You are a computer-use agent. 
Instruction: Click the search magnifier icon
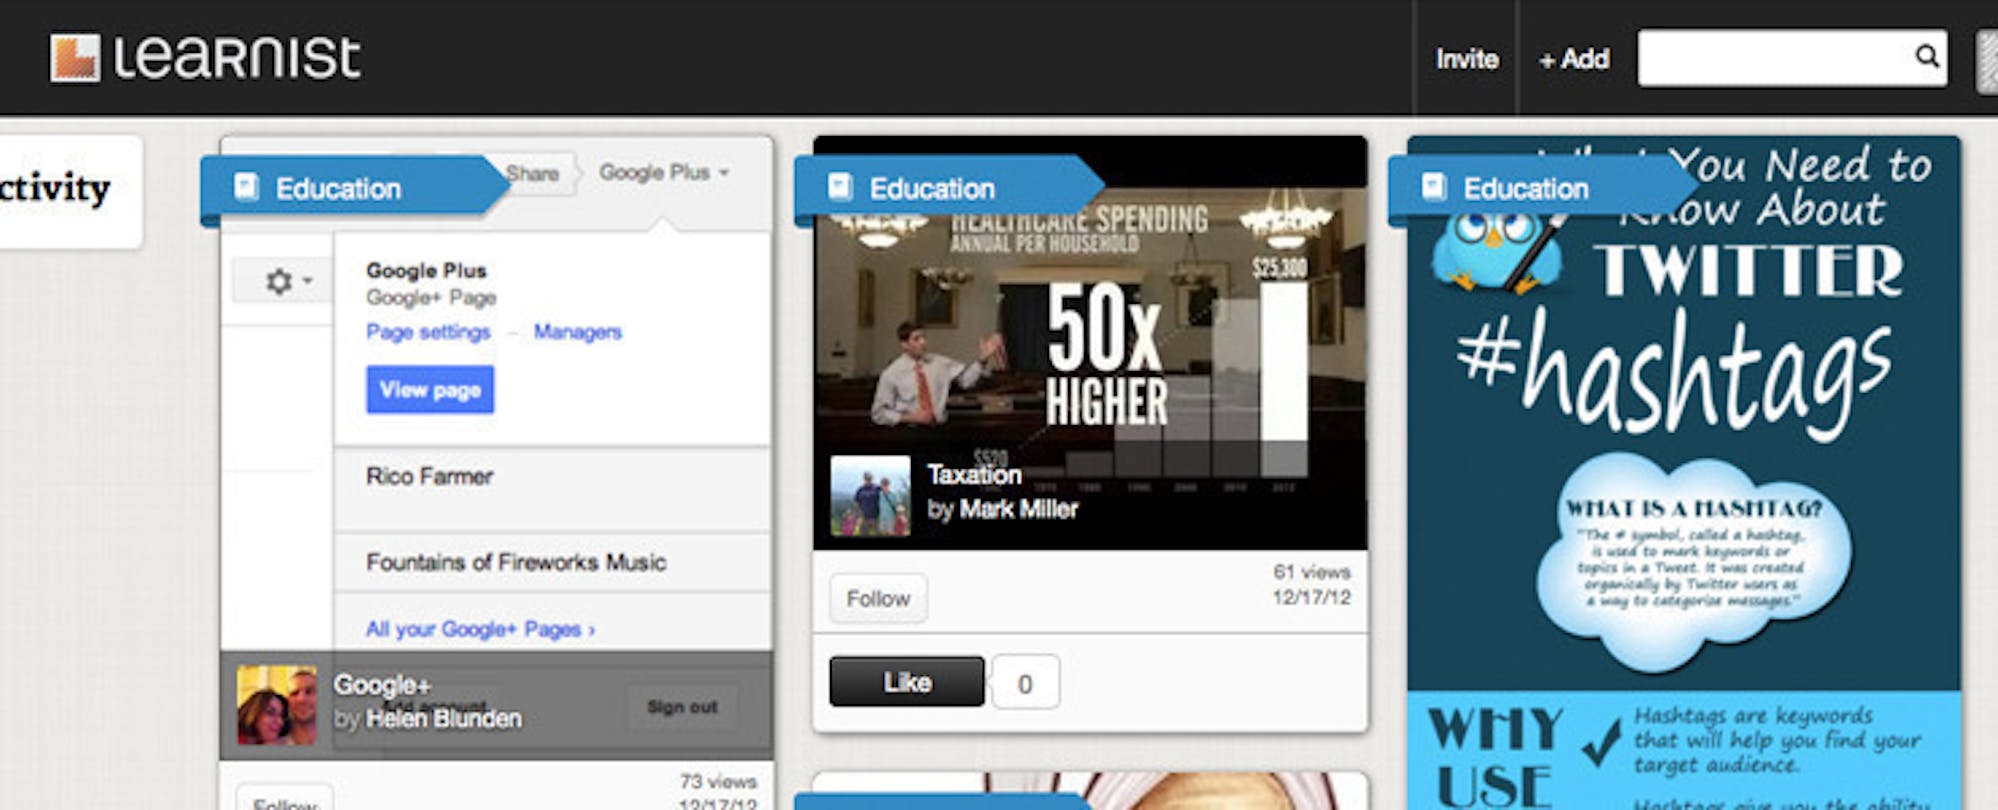1926,56
